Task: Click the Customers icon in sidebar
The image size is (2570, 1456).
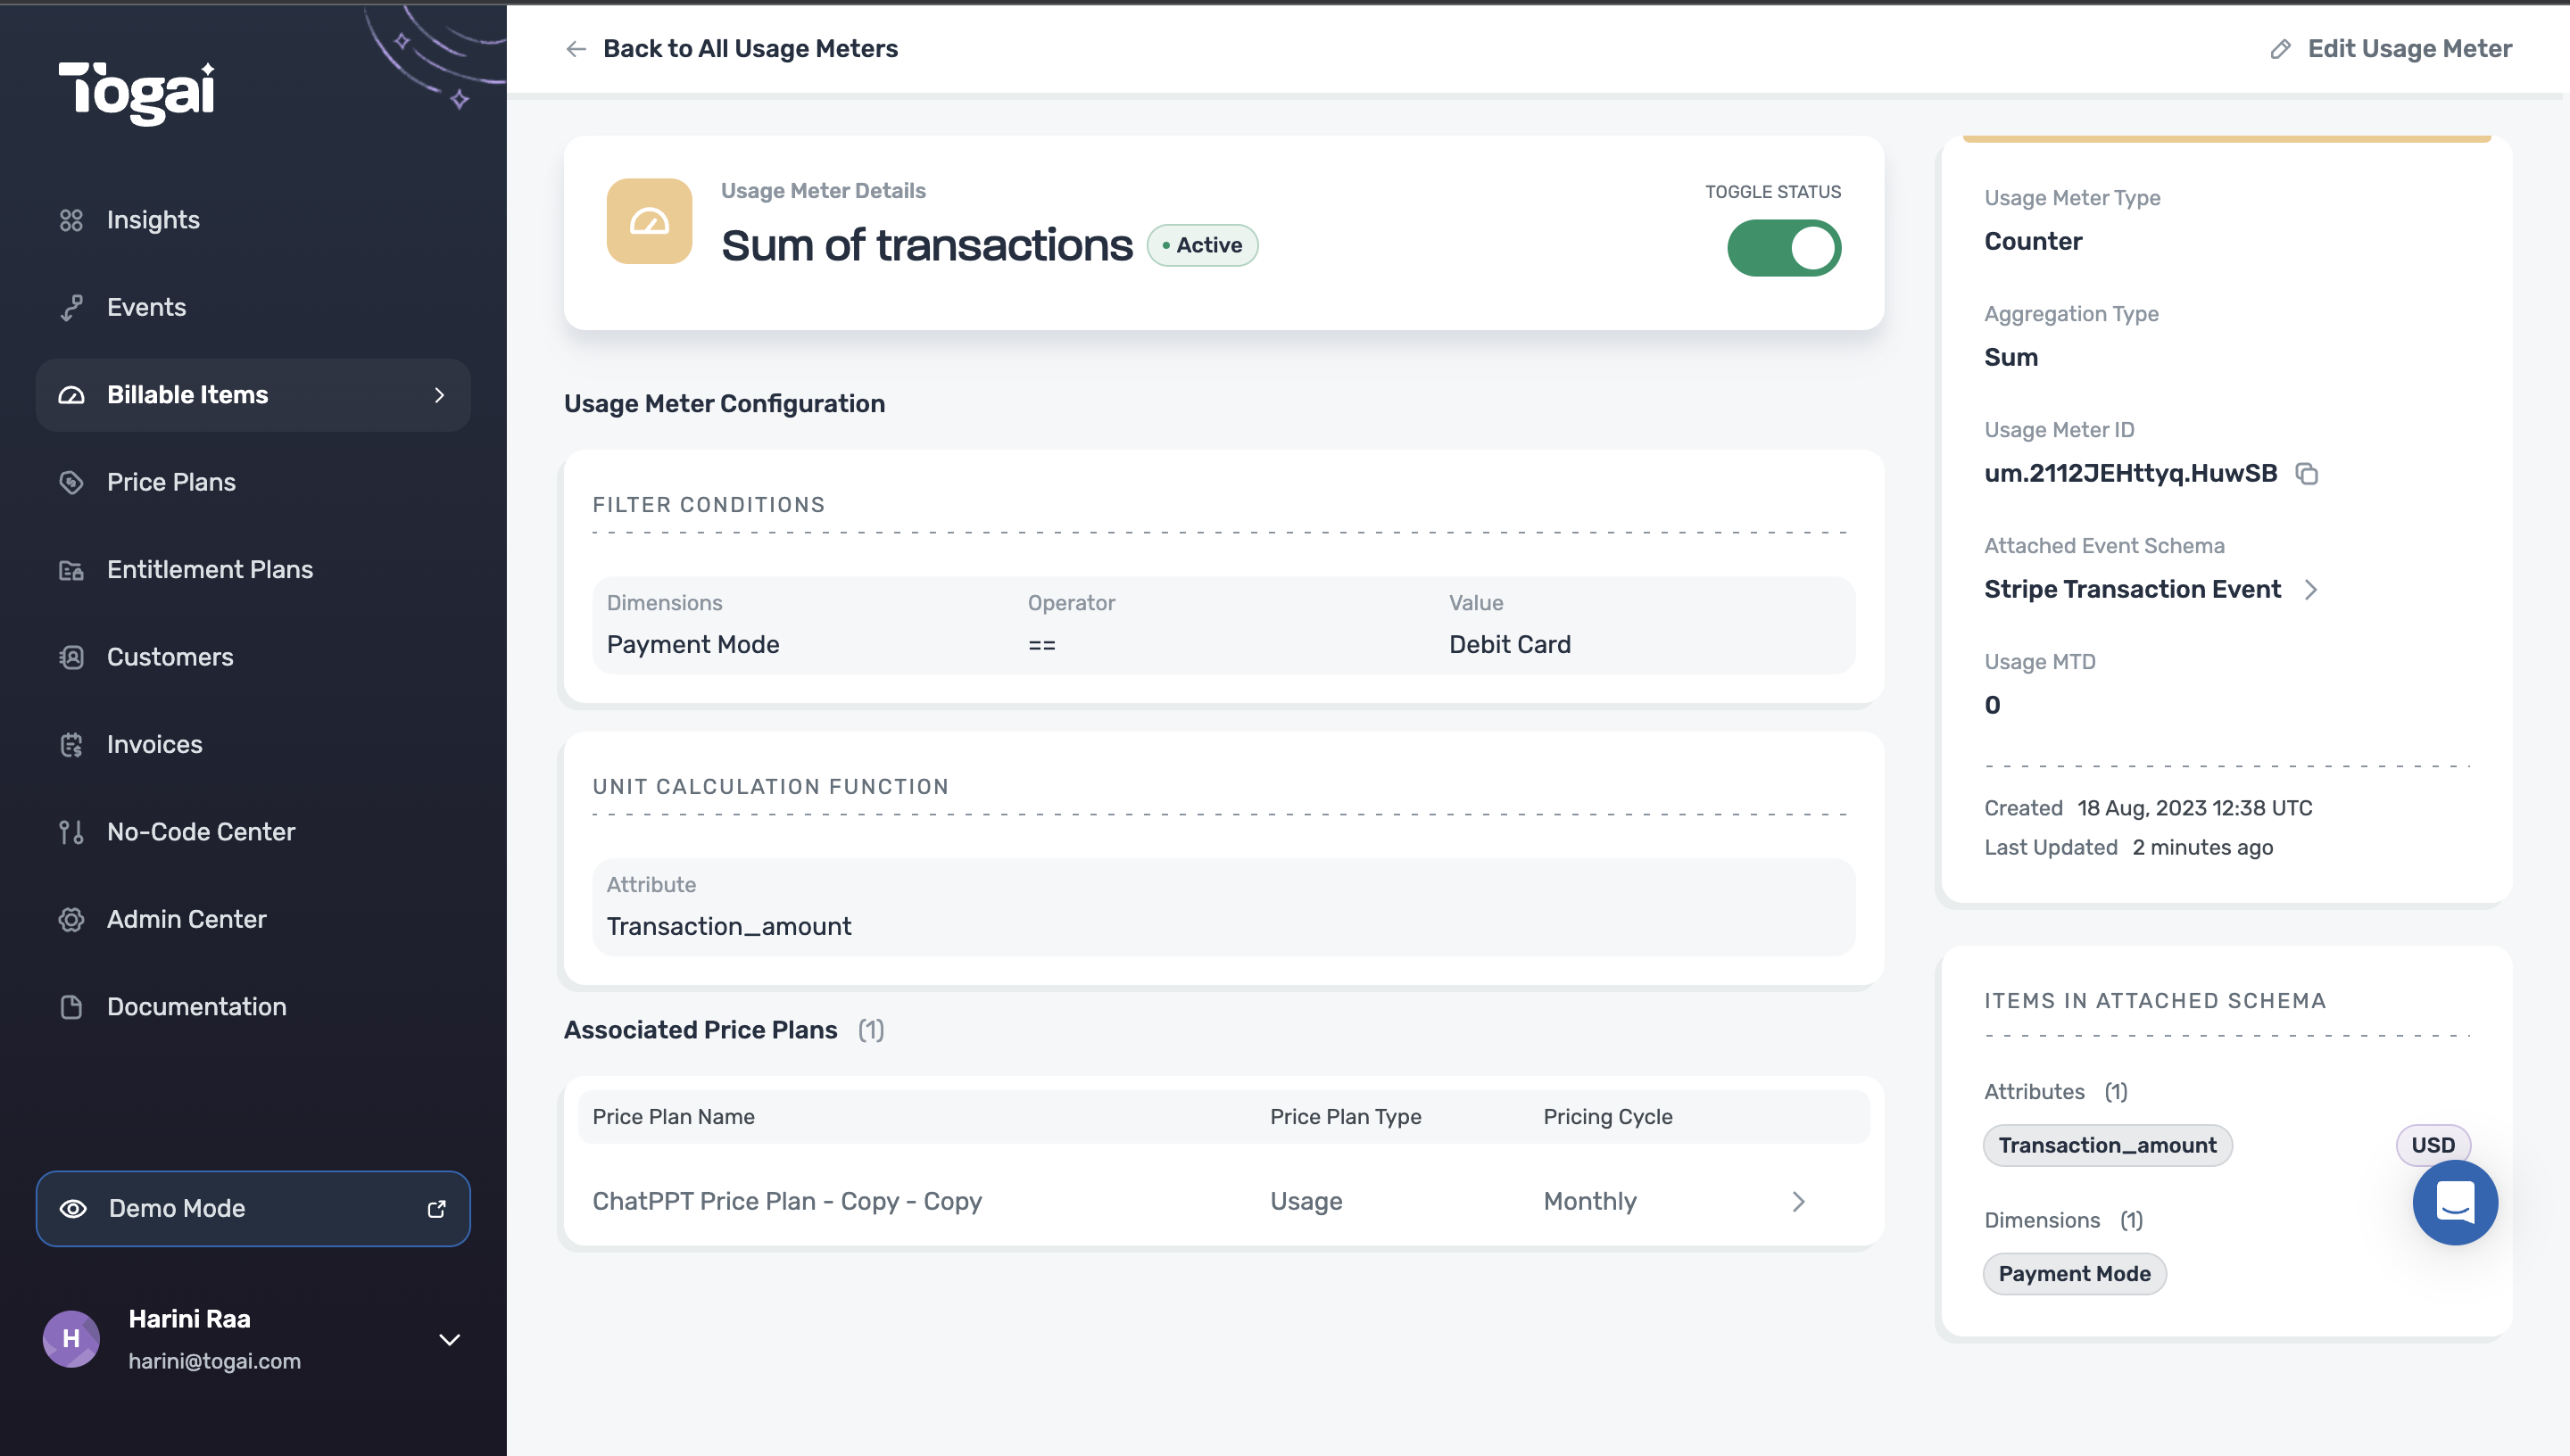Action: [71, 657]
